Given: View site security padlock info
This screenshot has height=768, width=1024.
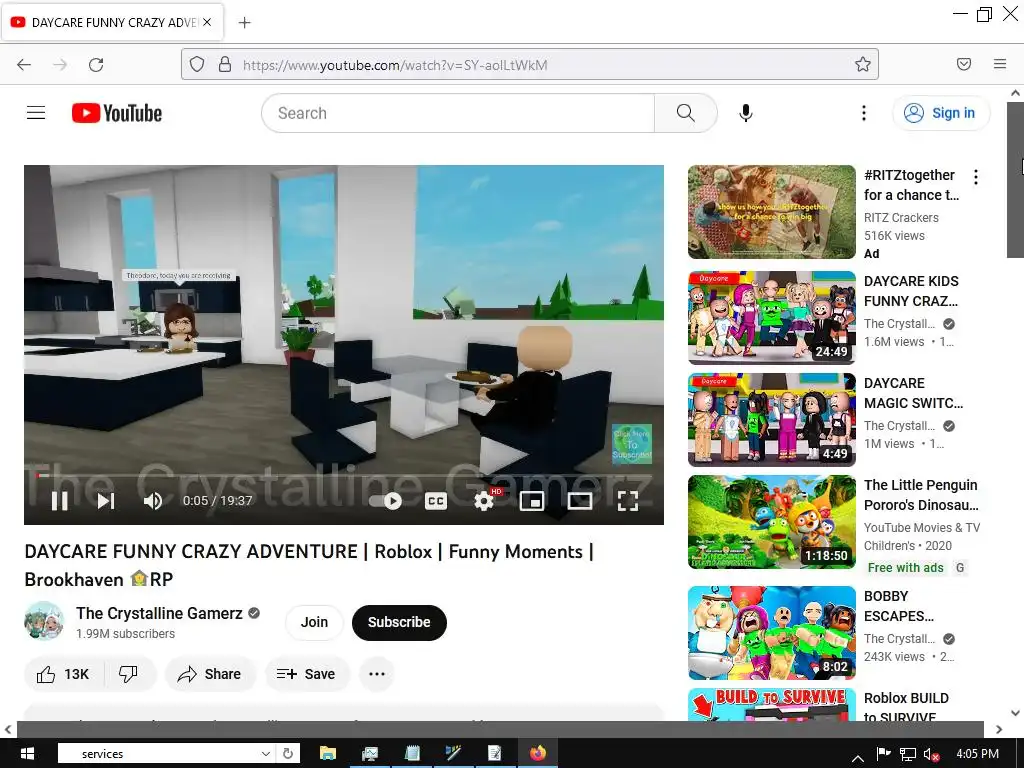Looking at the screenshot, I should [x=225, y=65].
